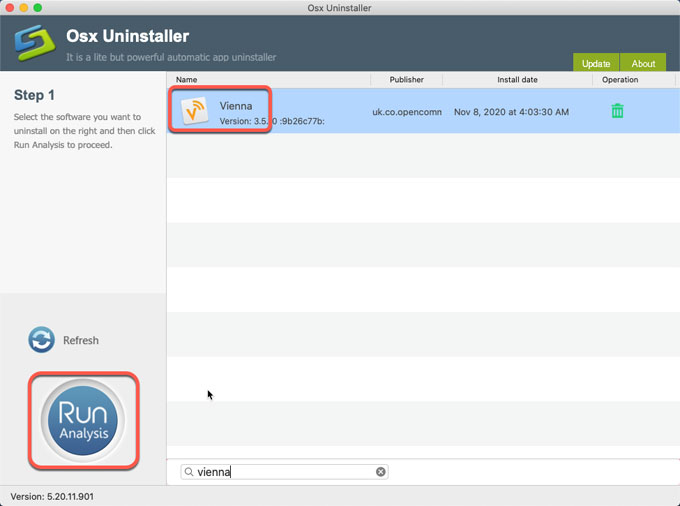The image size is (680, 506).
Task: Click the Version: 5.20.11.901 status text
Action: tap(52, 496)
